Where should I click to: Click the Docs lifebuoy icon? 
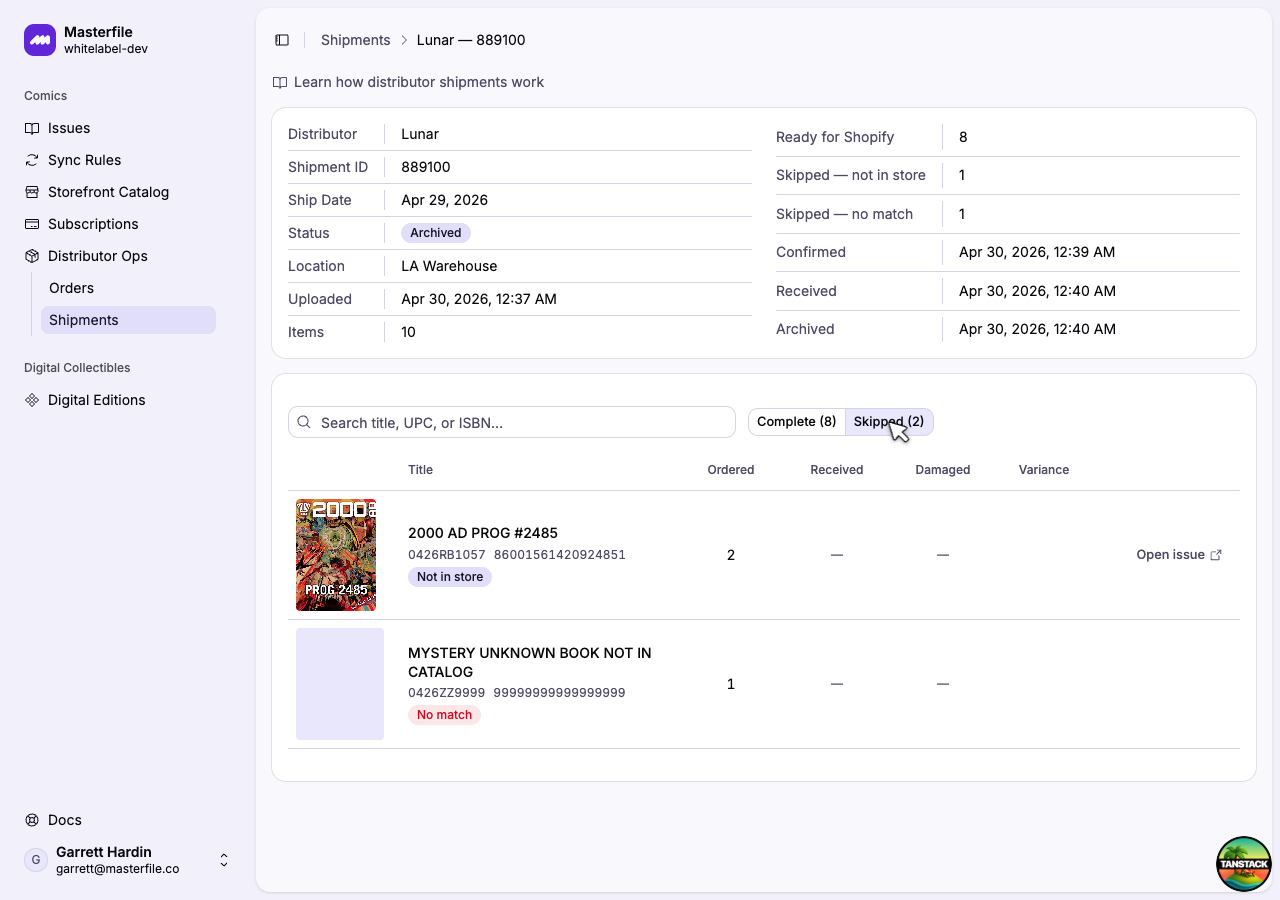pos(32,820)
